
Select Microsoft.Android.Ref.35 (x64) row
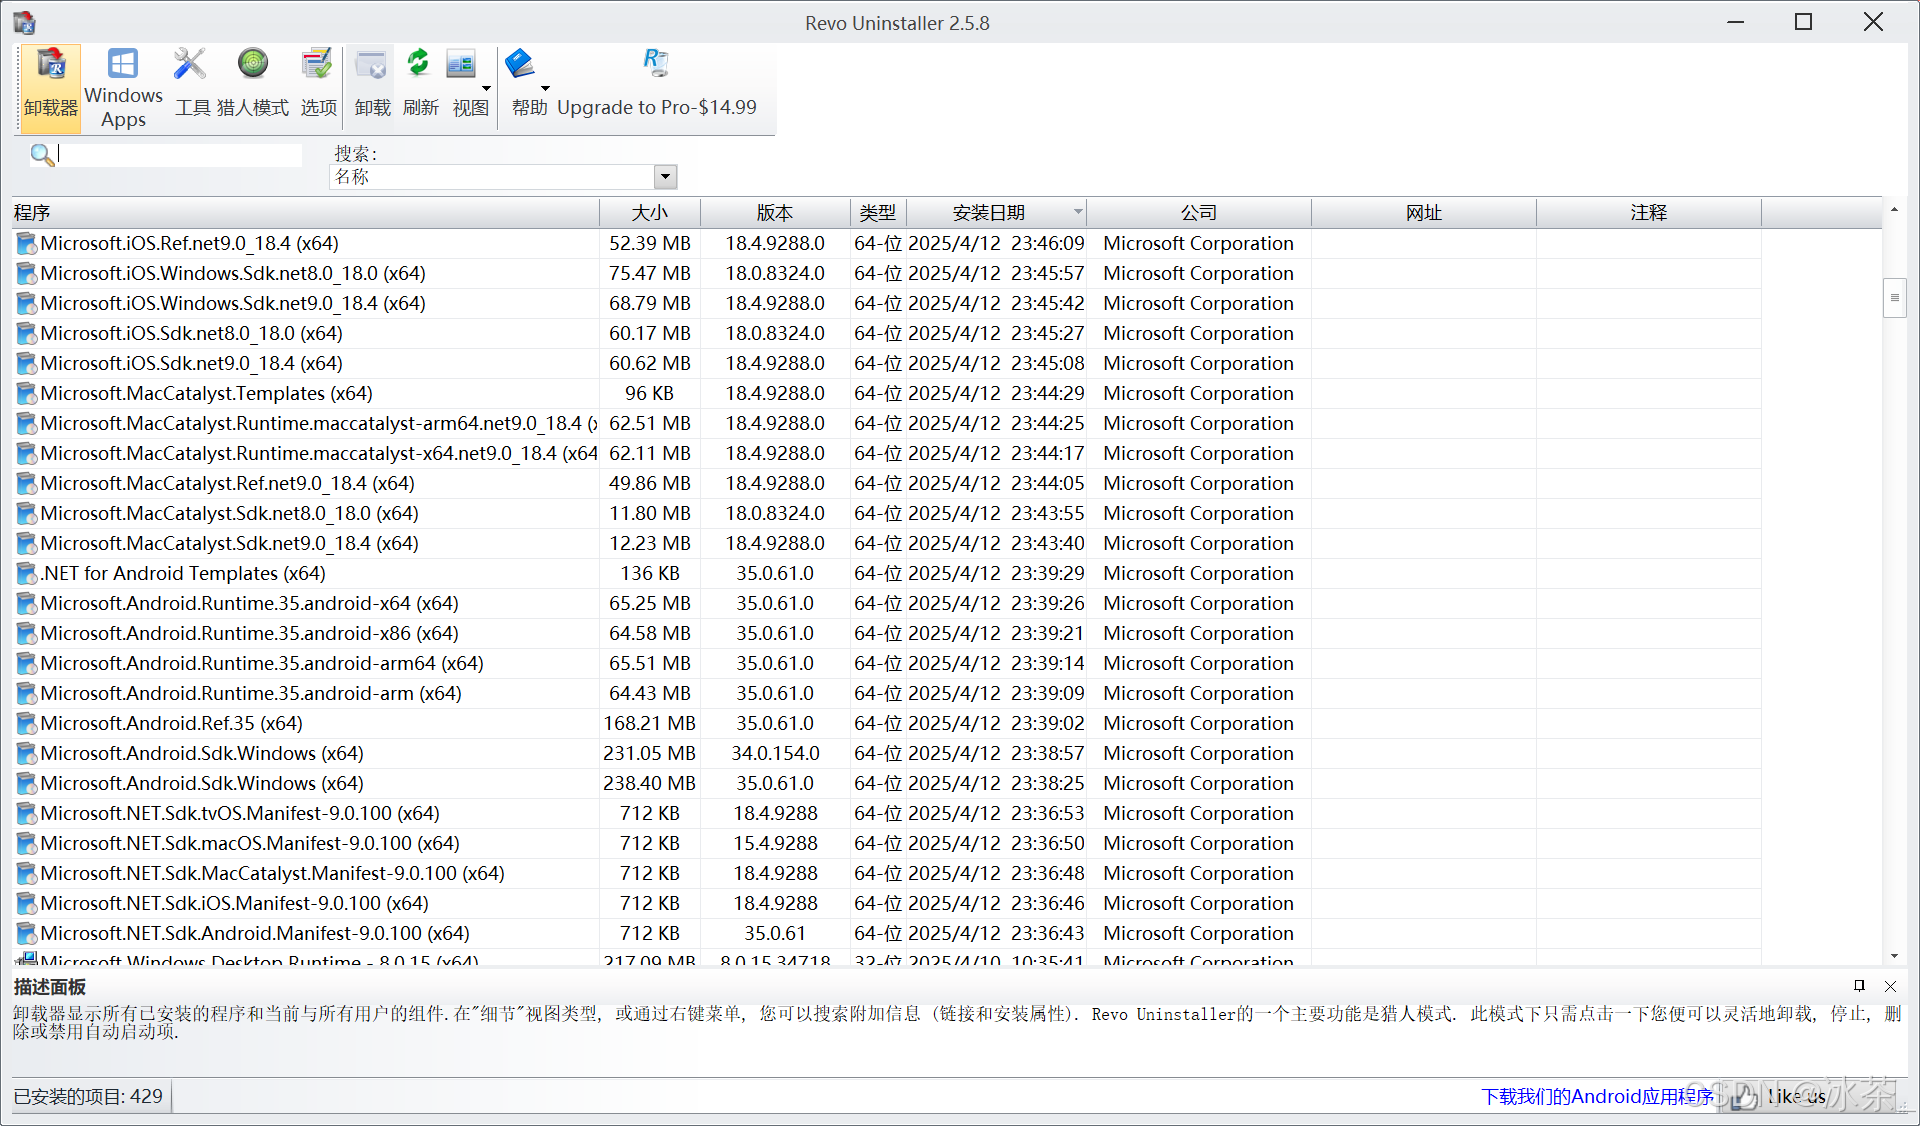(x=172, y=723)
